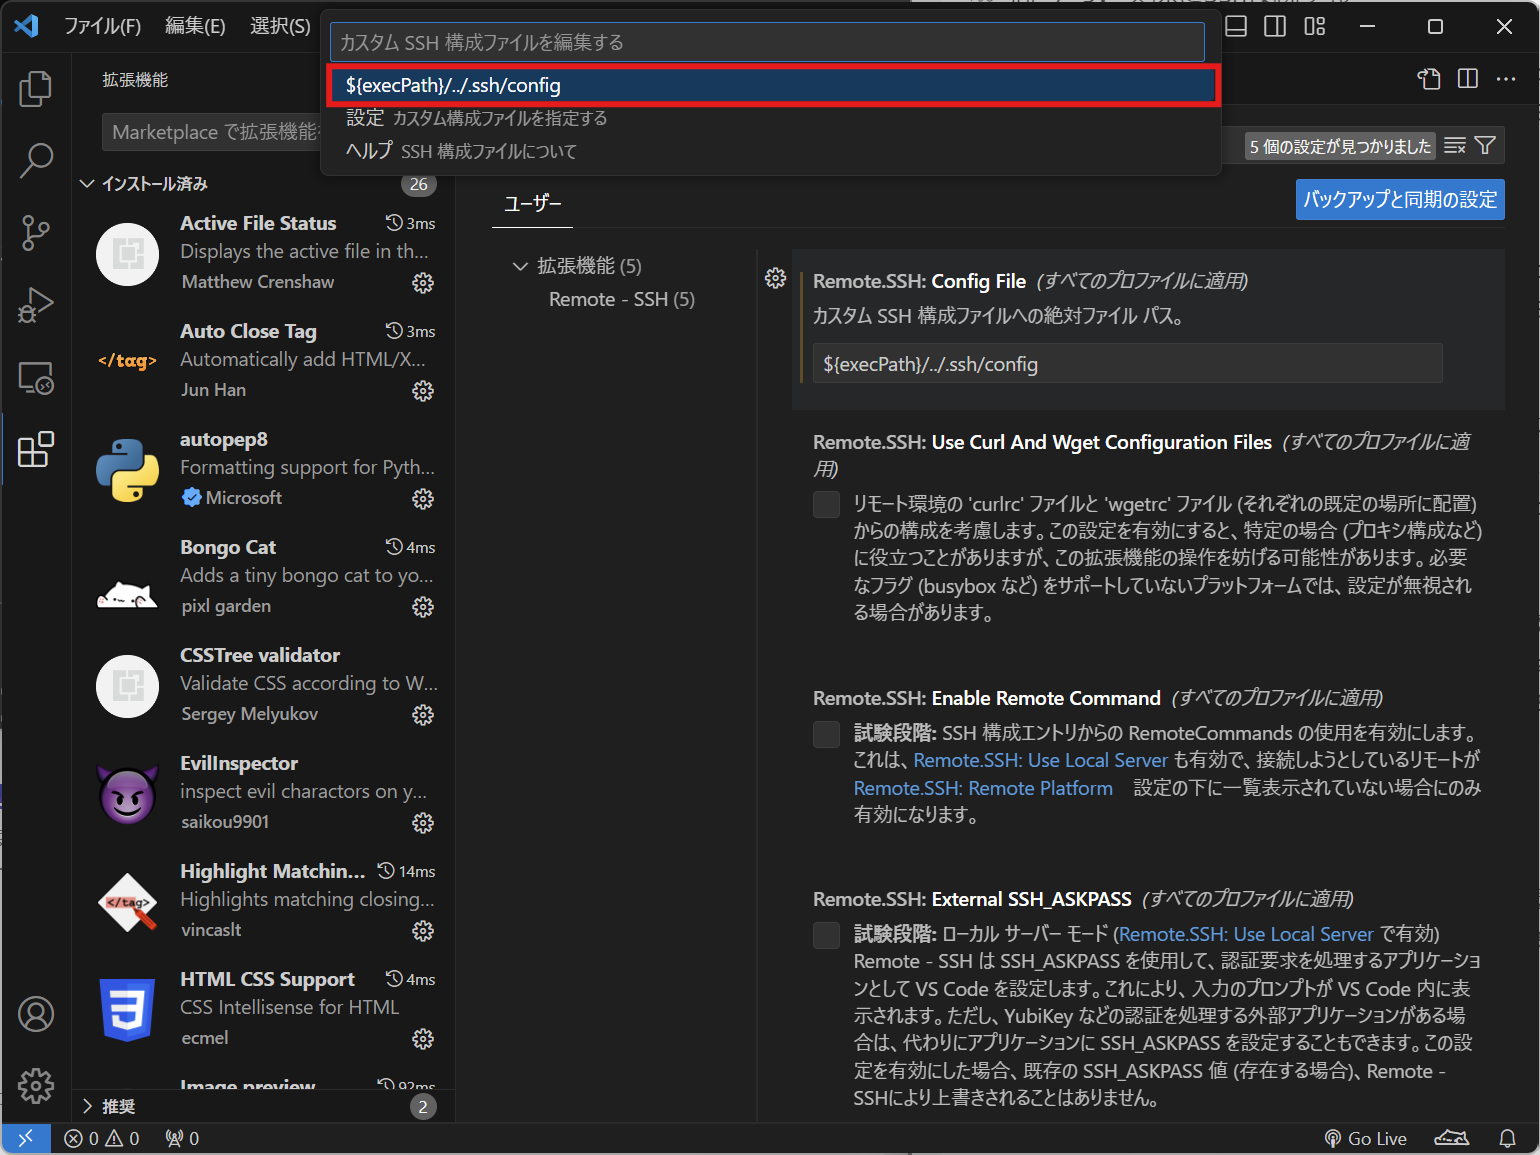
Task: Open manage gear for autopep8 extension
Action: pos(423,499)
